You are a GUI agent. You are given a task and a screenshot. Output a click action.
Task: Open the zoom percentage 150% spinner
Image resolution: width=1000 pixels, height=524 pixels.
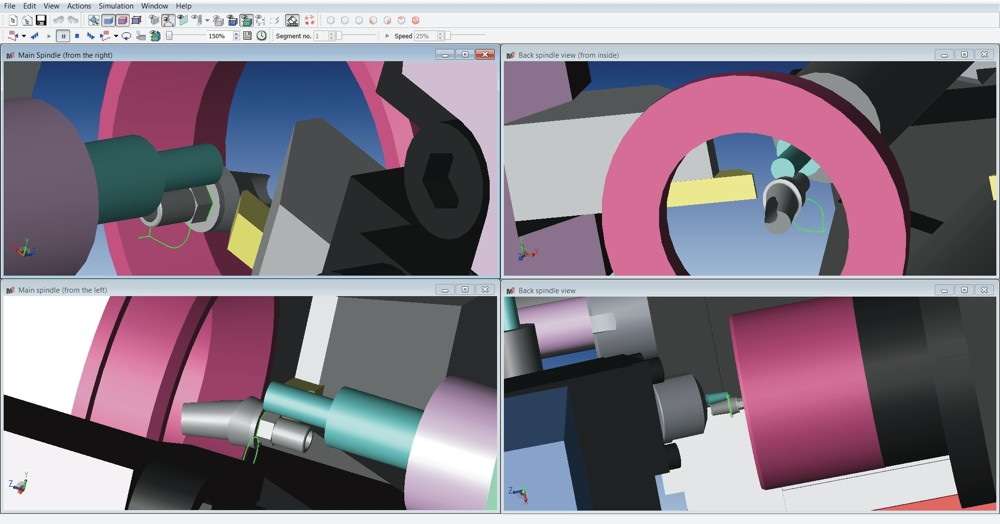236,36
